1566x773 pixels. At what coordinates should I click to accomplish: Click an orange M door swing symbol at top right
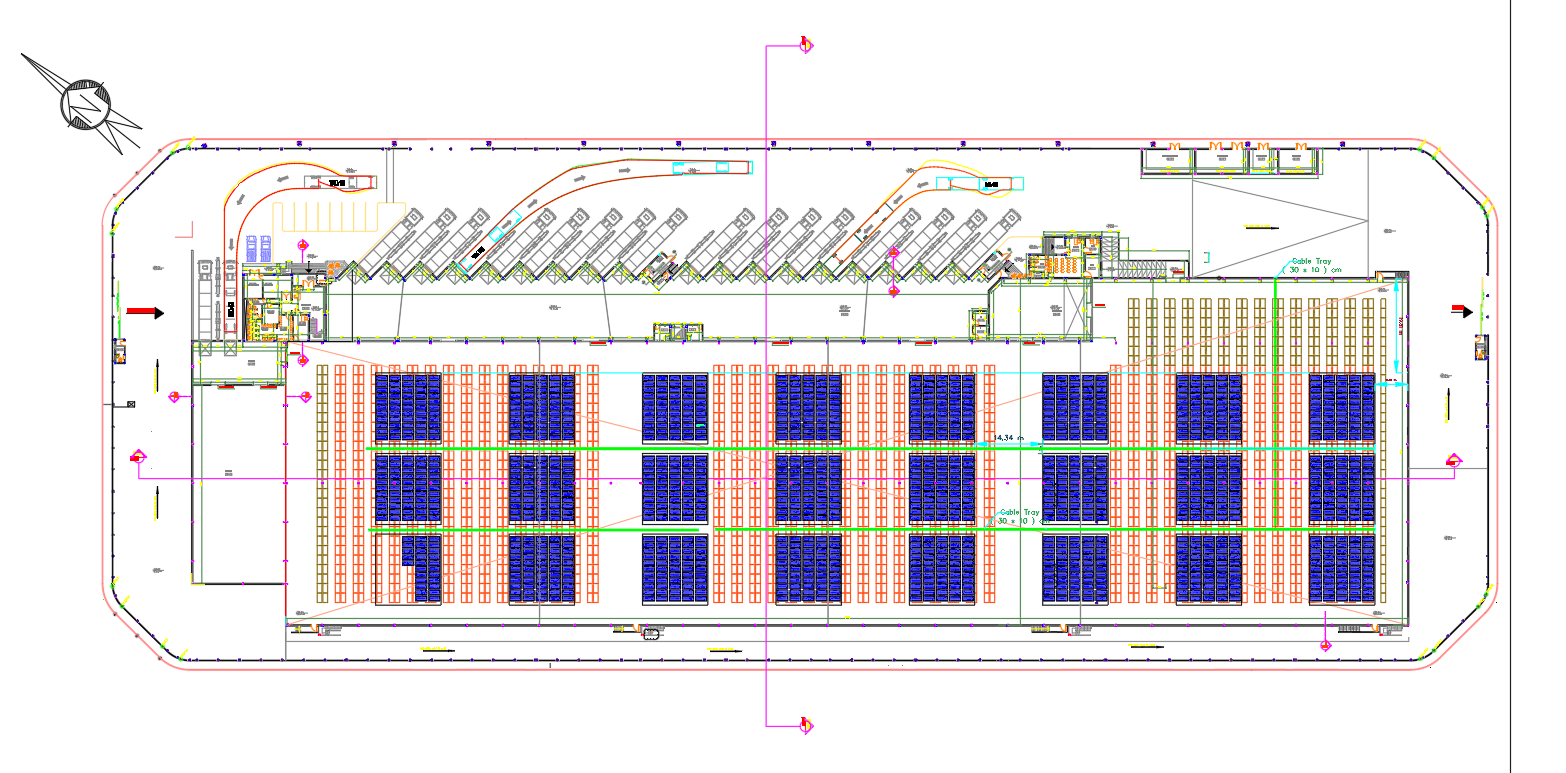[1215, 145]
